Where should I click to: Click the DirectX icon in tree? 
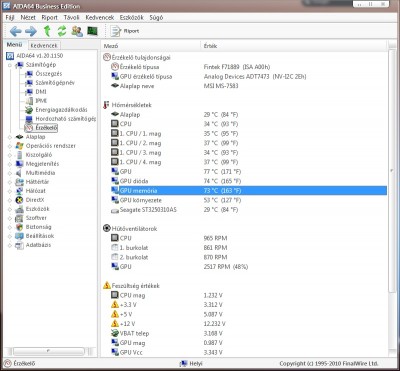pyautogui.click(x=20, y=200)
